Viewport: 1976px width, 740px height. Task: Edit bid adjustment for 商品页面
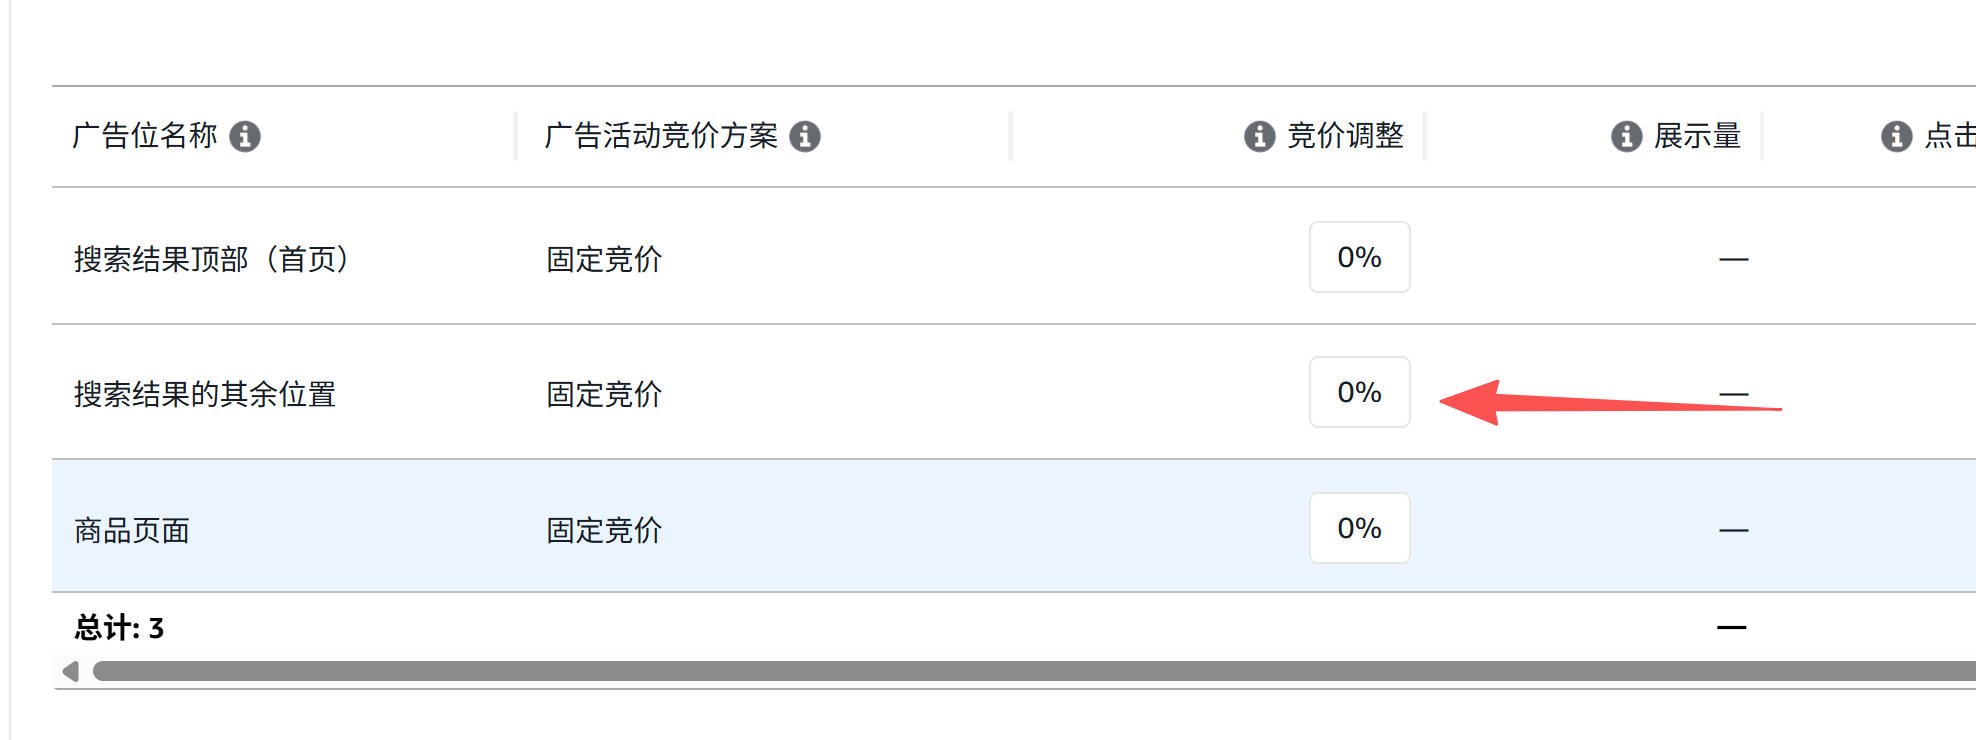(1360, 528)
